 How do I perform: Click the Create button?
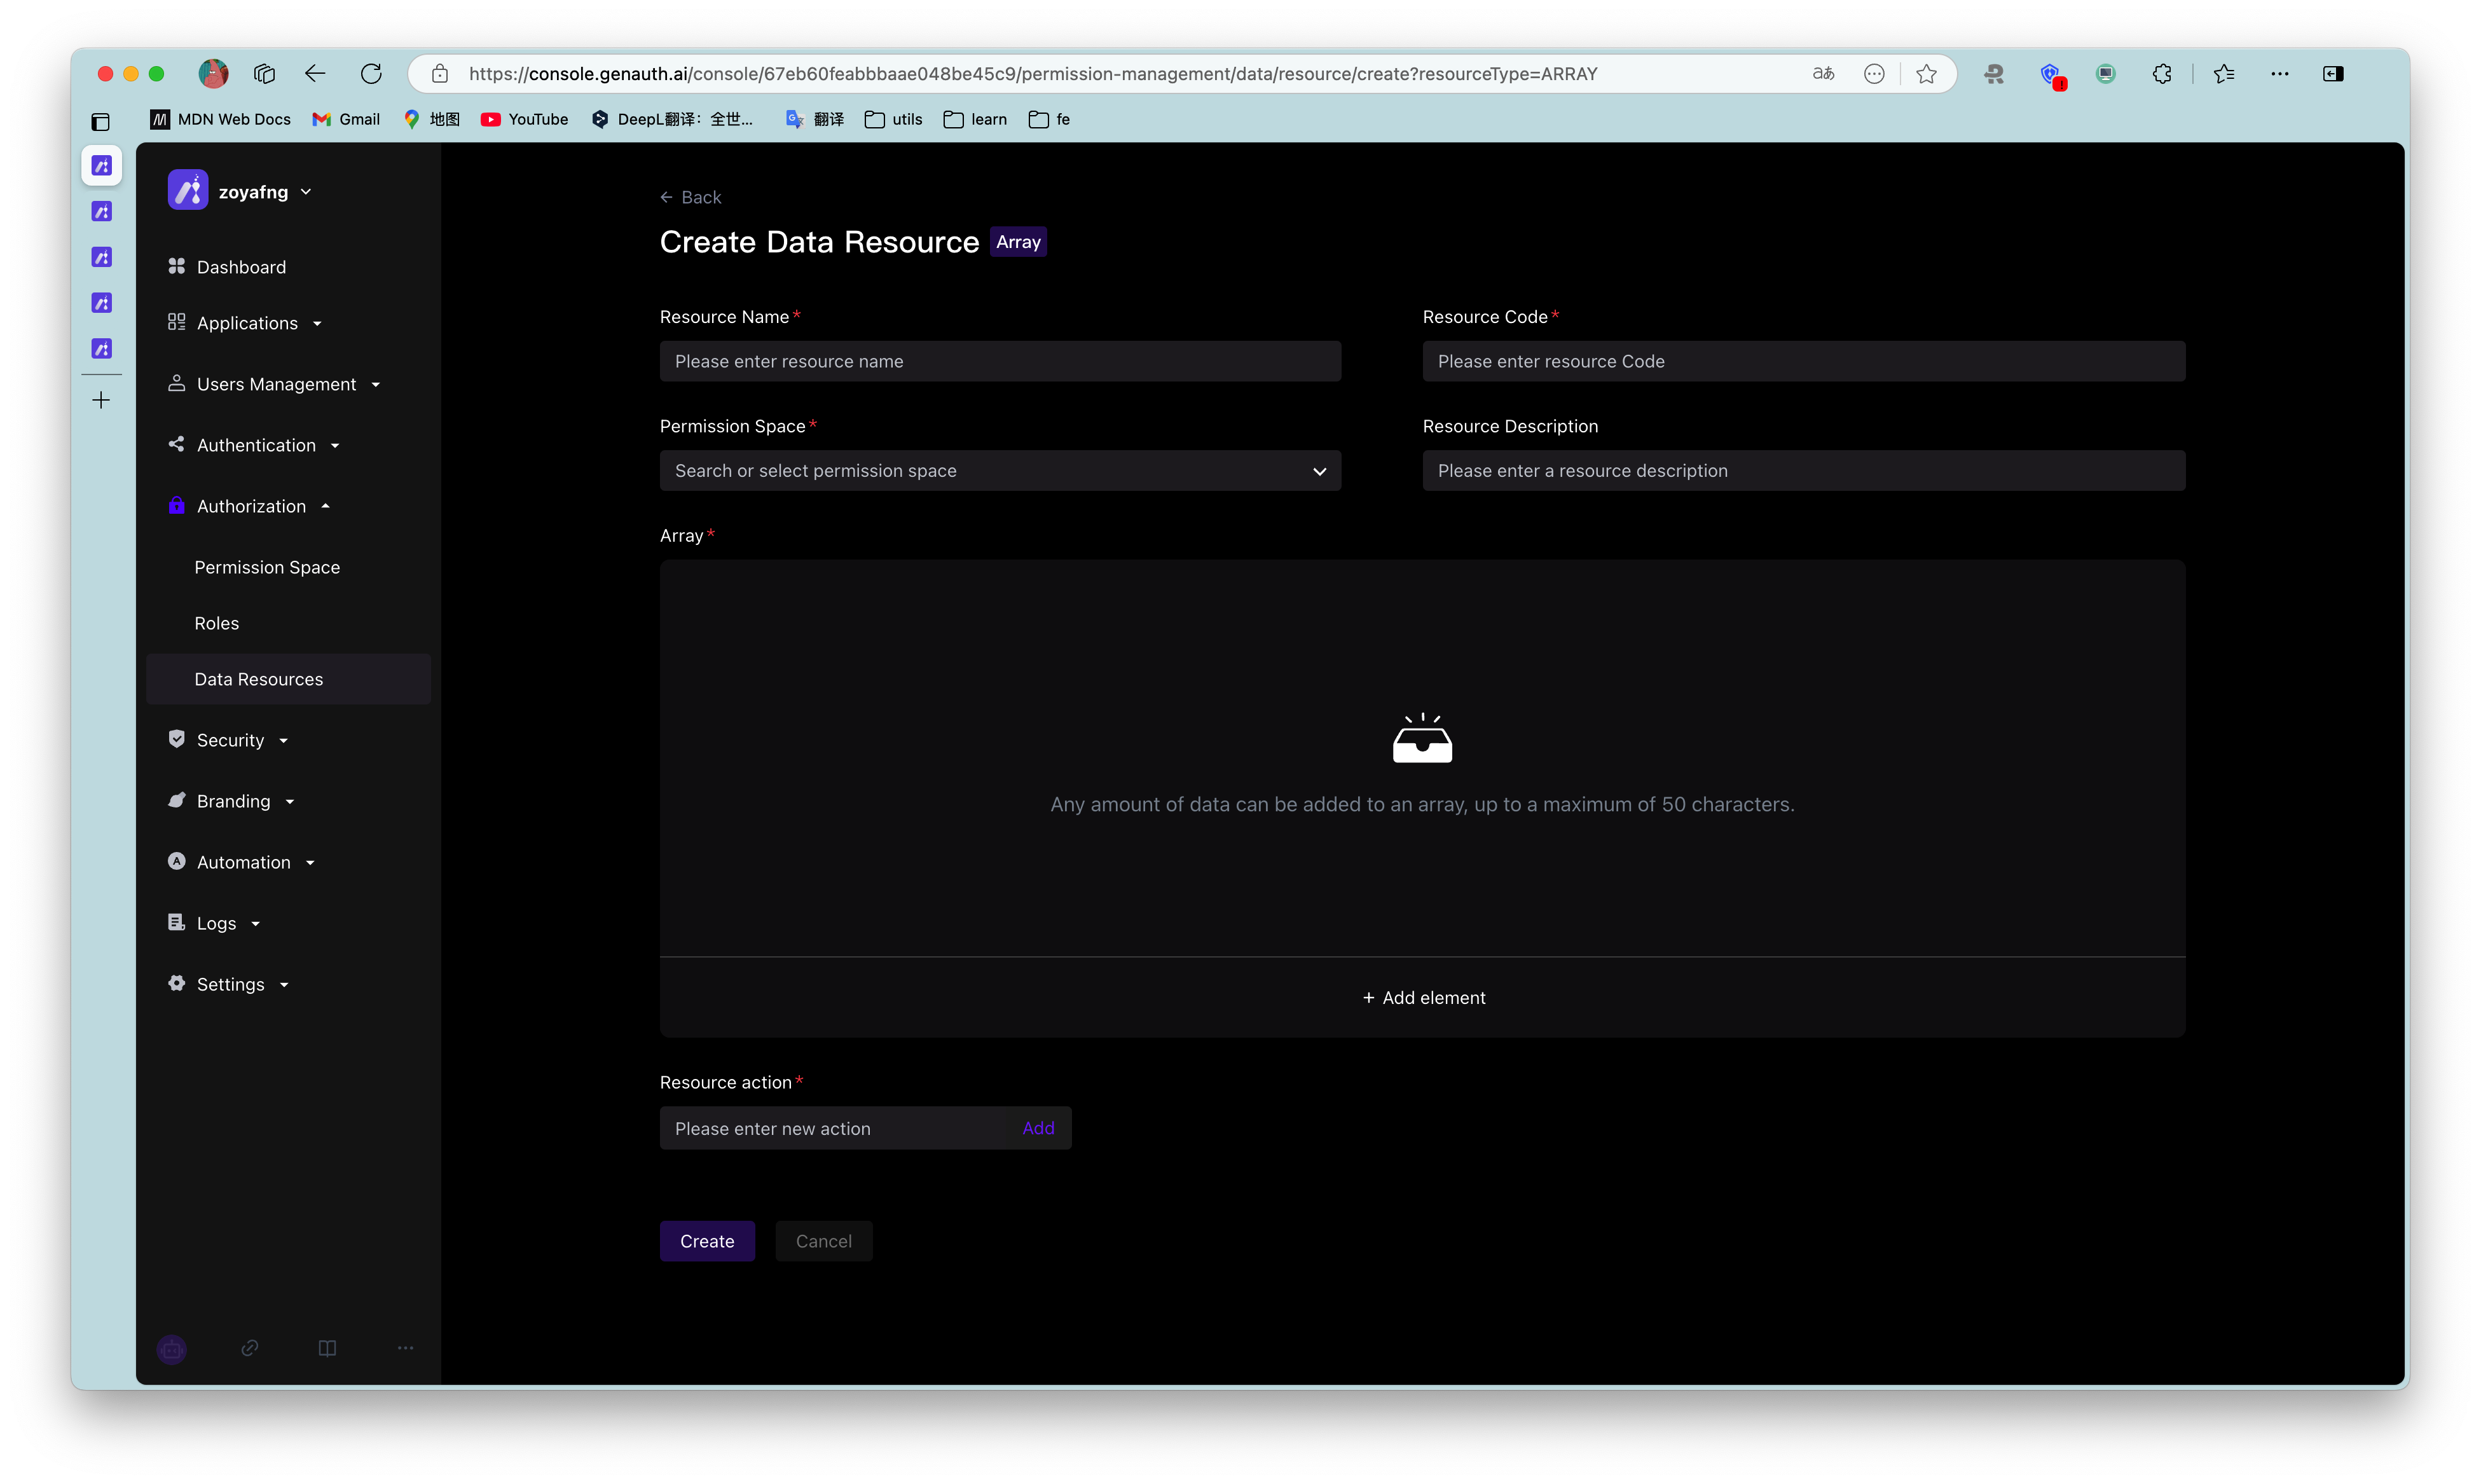click(x=707, y=1241)
